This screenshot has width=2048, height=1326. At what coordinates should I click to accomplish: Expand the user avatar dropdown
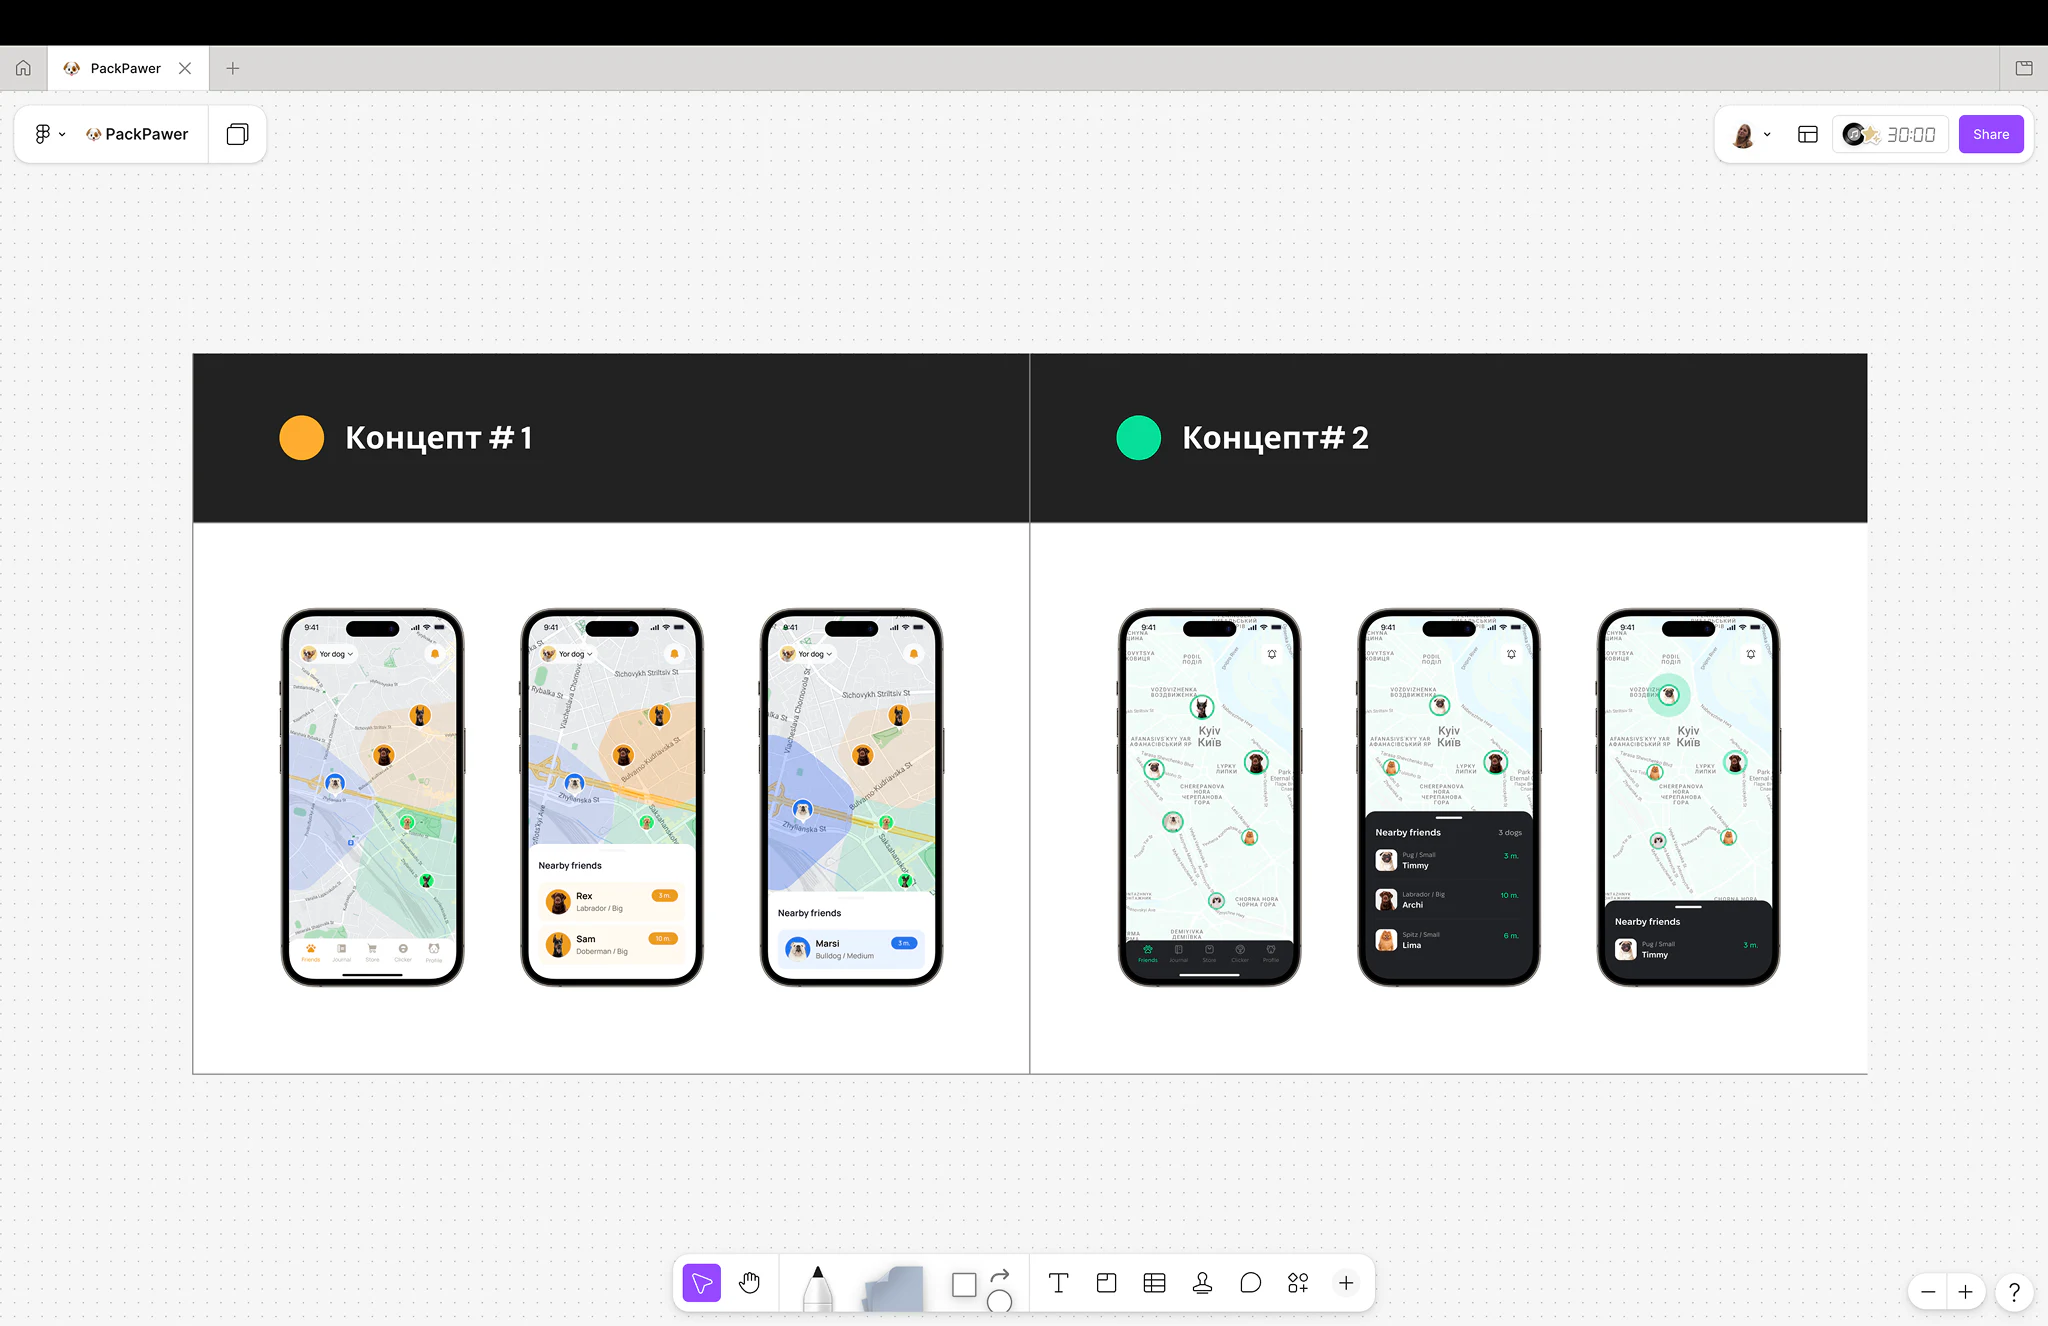point(1751,134)
